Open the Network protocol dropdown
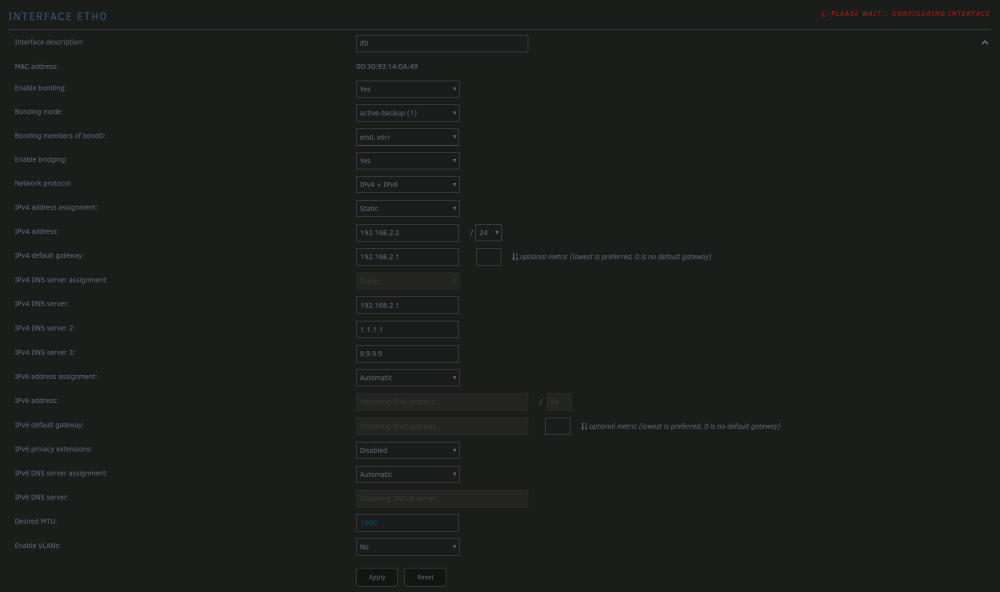 click(x=407, y=184)
